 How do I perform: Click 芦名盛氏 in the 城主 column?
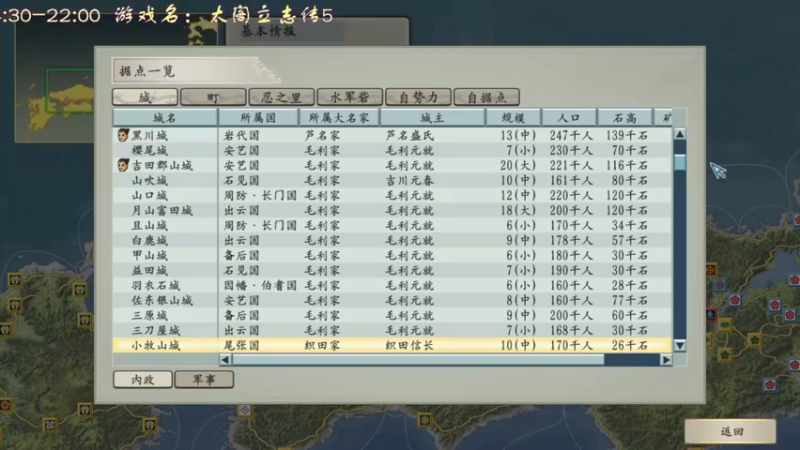pyautogui.click(x=410, y=135)
